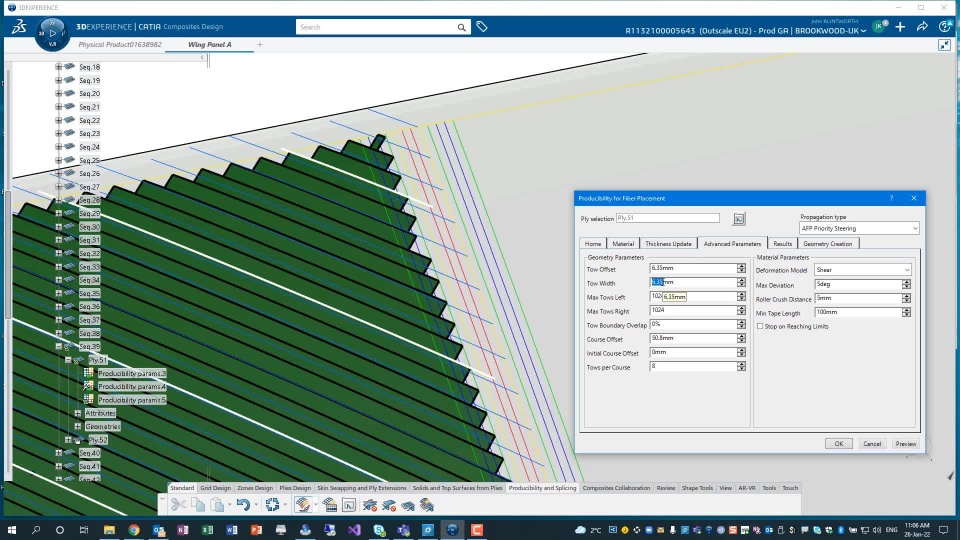Click the Paste icon in toolbar
The image size is (960, 540).
click(217, 504)
